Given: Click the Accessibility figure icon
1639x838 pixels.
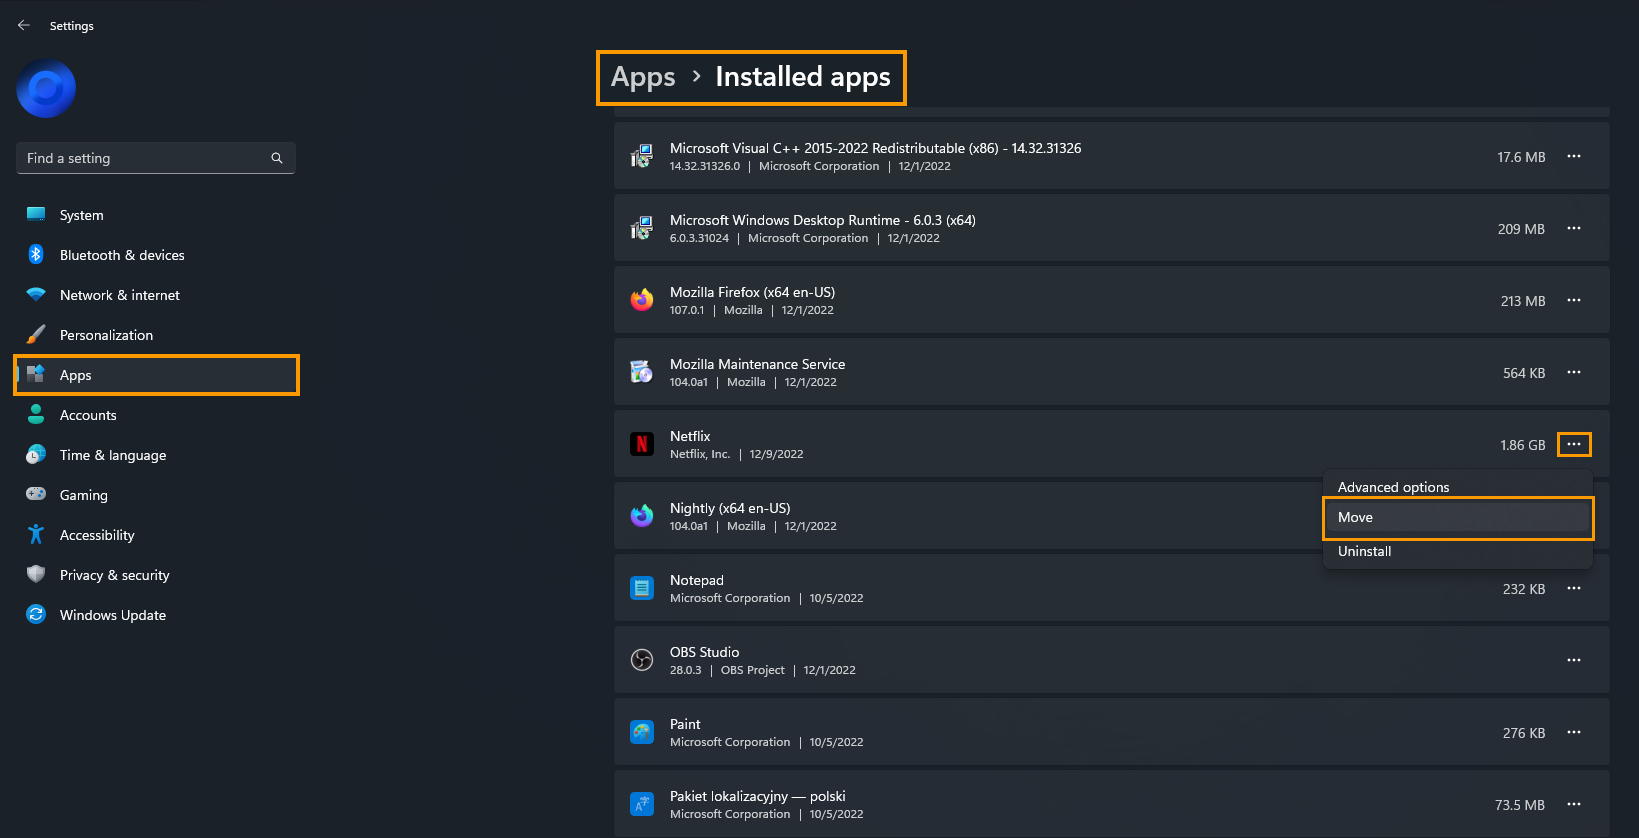Looking at the screenshot, I should point(36,534).
